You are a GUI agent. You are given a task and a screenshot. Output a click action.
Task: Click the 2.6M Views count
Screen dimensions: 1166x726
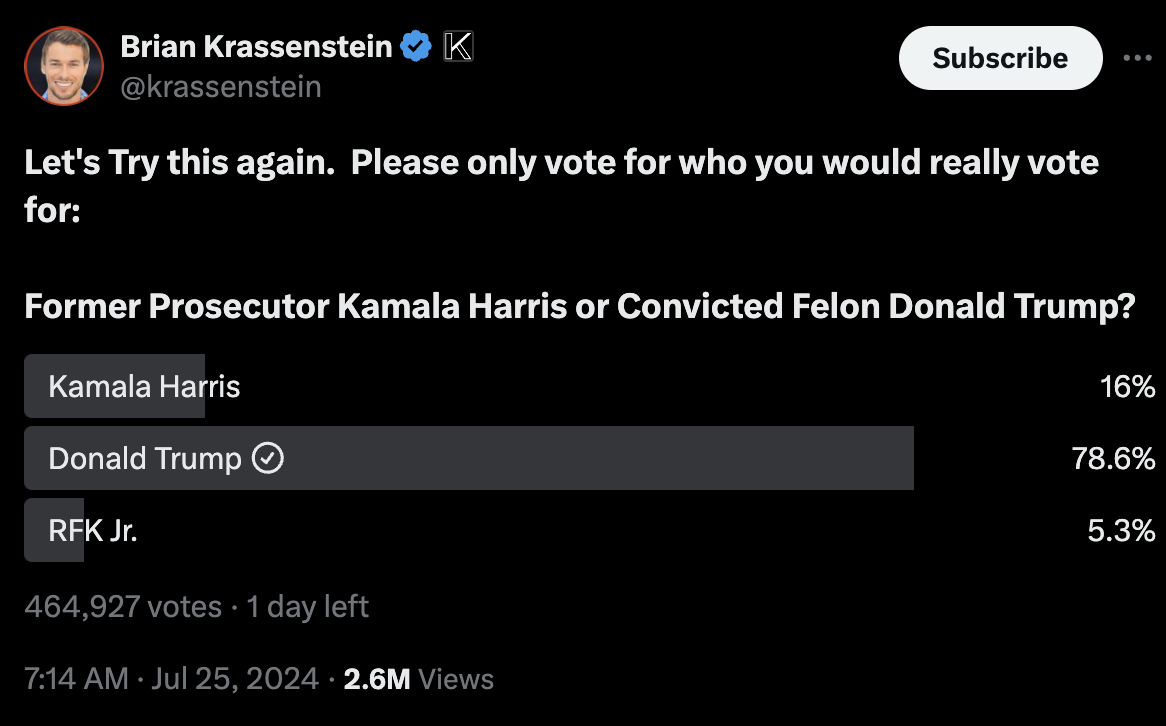click(419, 678)
